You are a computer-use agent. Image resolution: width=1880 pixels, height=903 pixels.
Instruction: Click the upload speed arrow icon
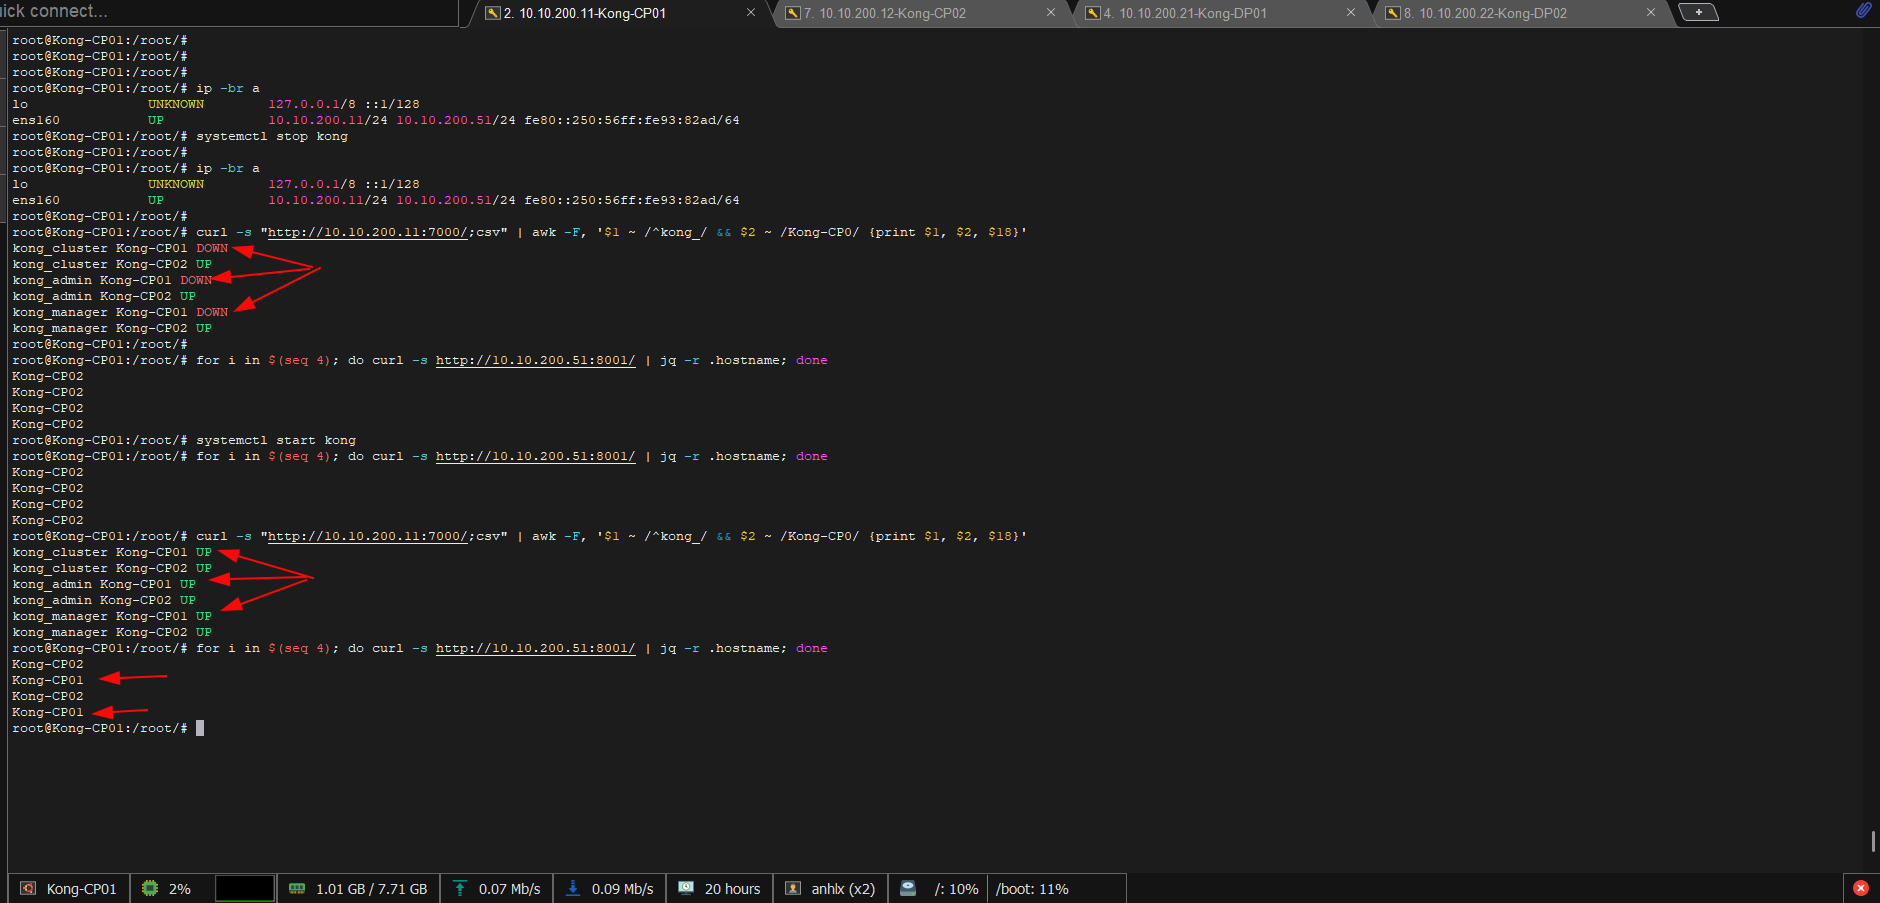click(x=460, y=888)
